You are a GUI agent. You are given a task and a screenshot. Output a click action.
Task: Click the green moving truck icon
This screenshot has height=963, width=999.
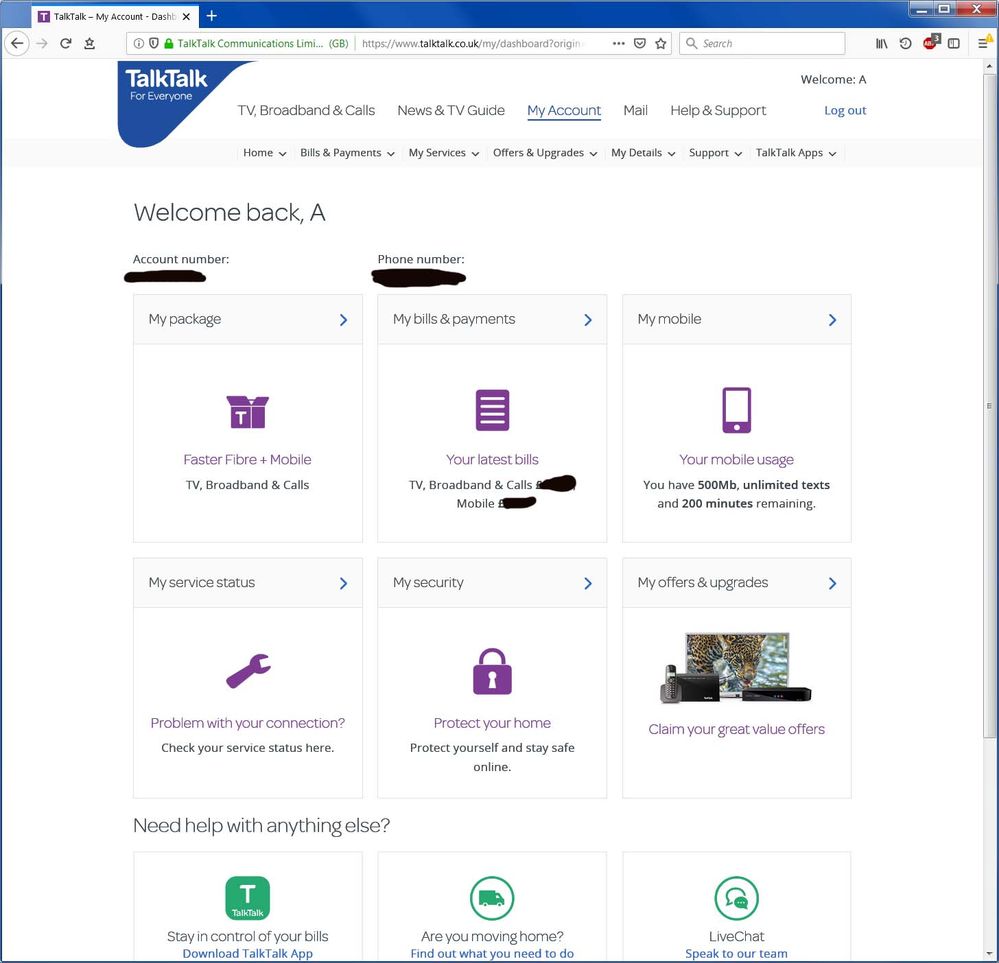click(492, 897)
